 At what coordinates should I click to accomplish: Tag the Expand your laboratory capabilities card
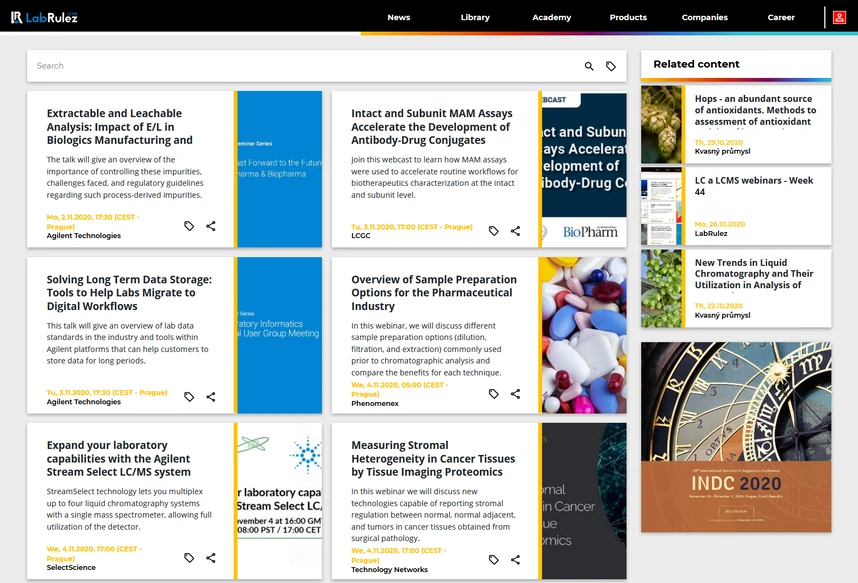[x=189, y=558]
